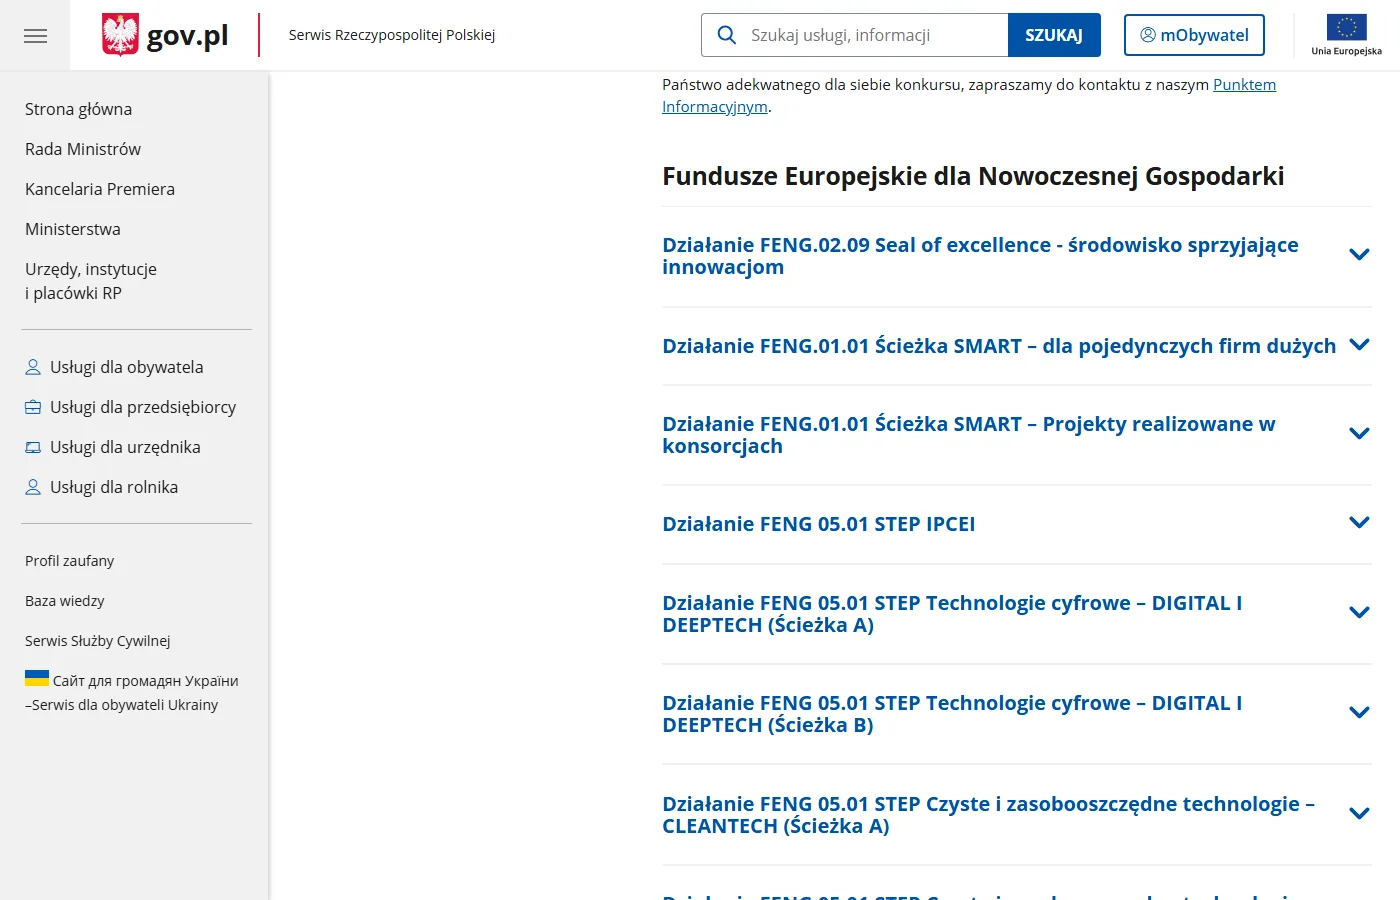Viewport: 1400px width, 900px height.
Task: Open Usługi dla rolnika label
Action: (x=114, y=487)
